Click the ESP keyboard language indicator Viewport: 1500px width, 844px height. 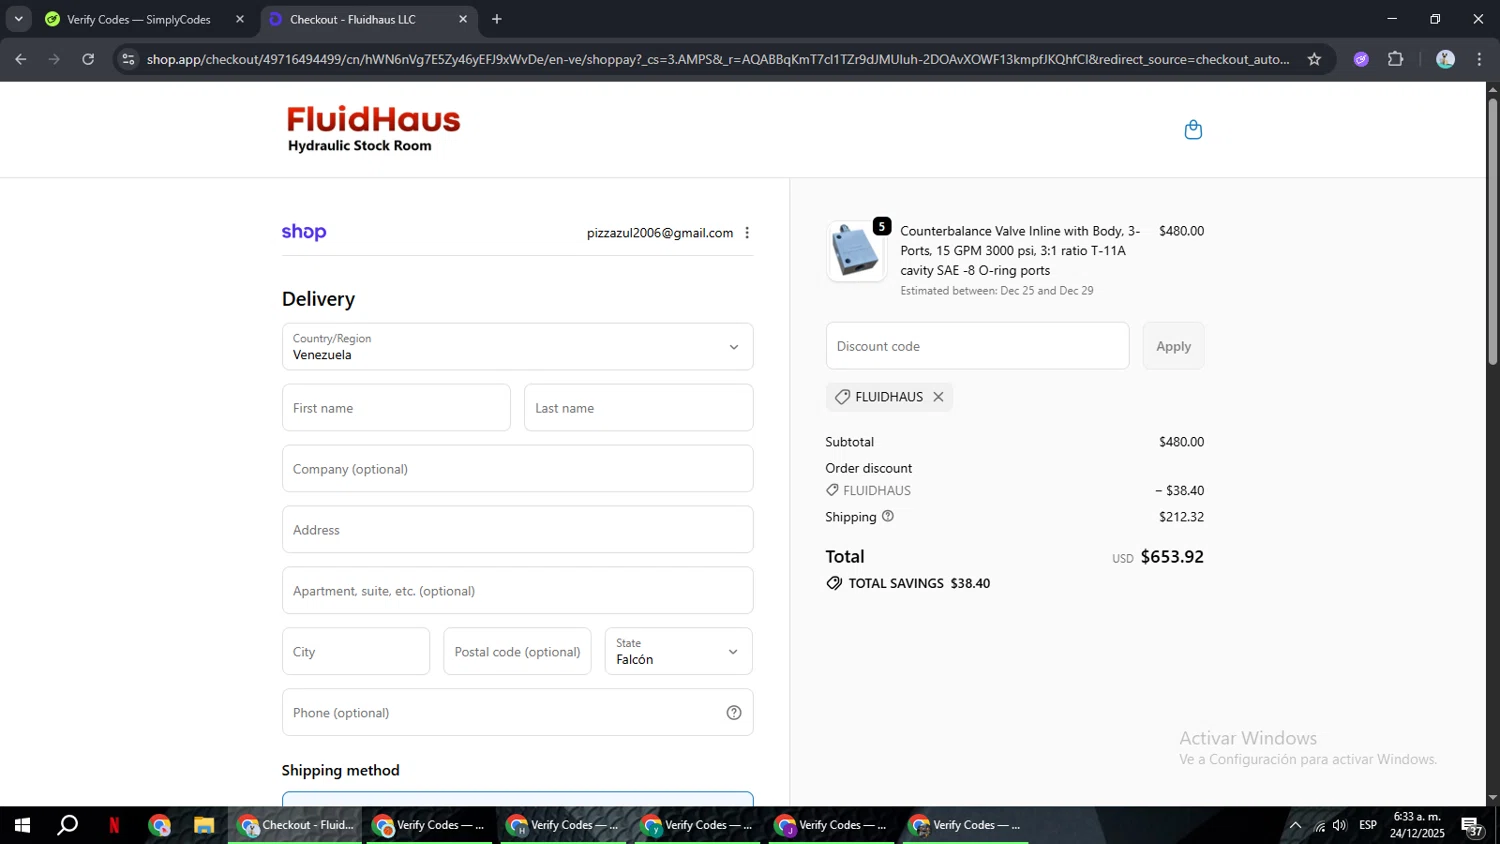tap(1368, 825)
